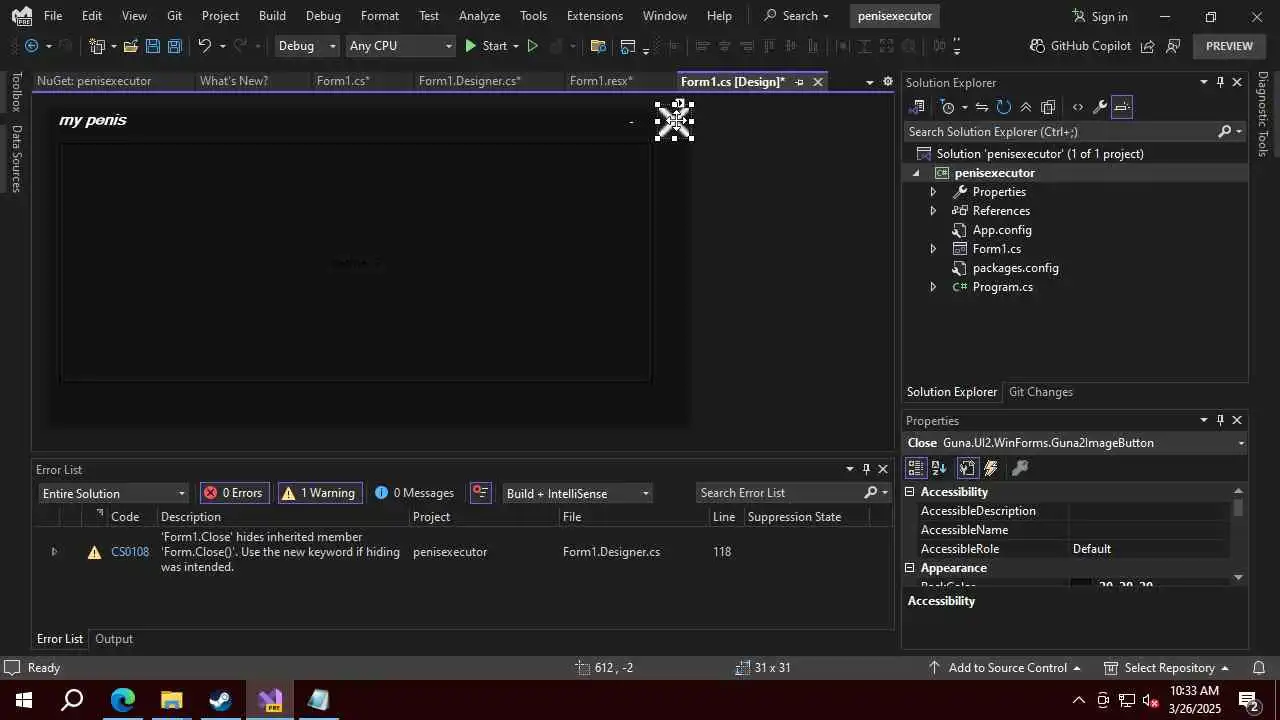
Task: Switch views icon in Solution Explorer toolbar
Action: 916,107
